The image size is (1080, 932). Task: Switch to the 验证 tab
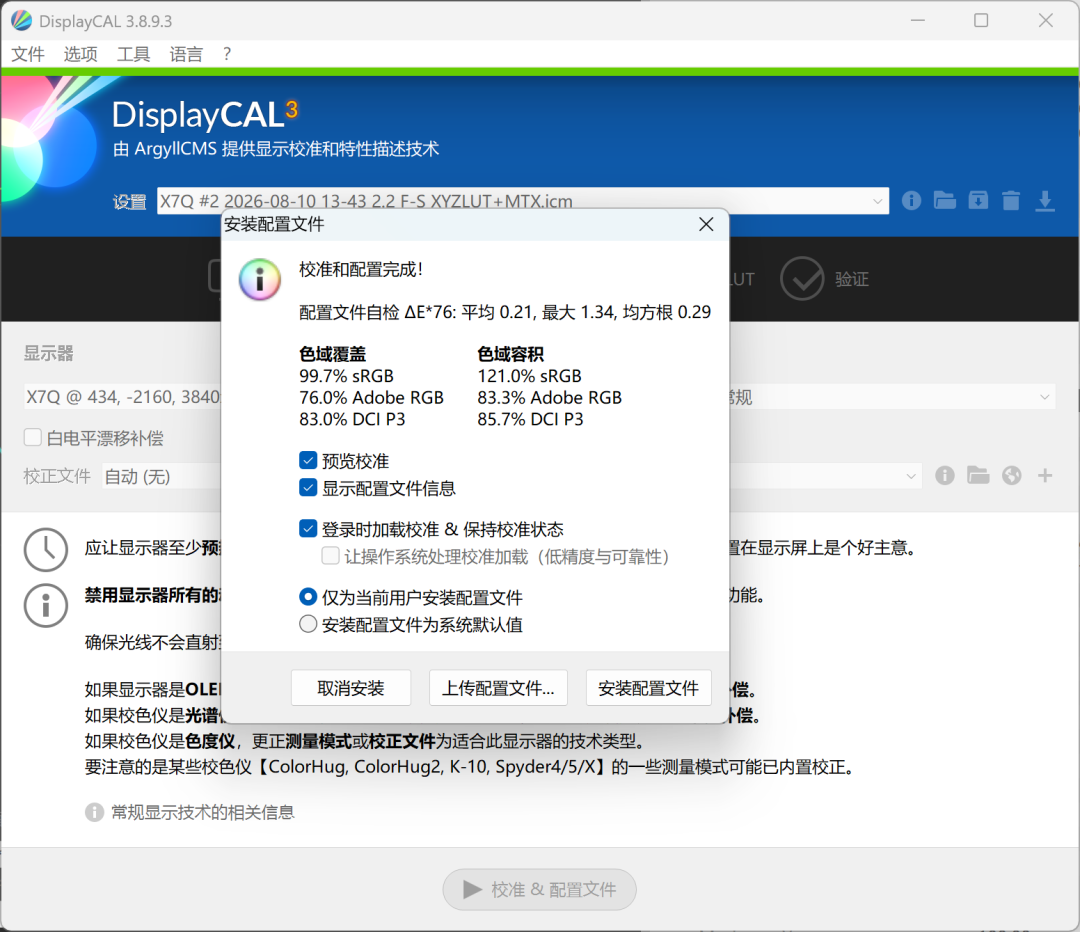pyautogui.click(x=852, y=279)
